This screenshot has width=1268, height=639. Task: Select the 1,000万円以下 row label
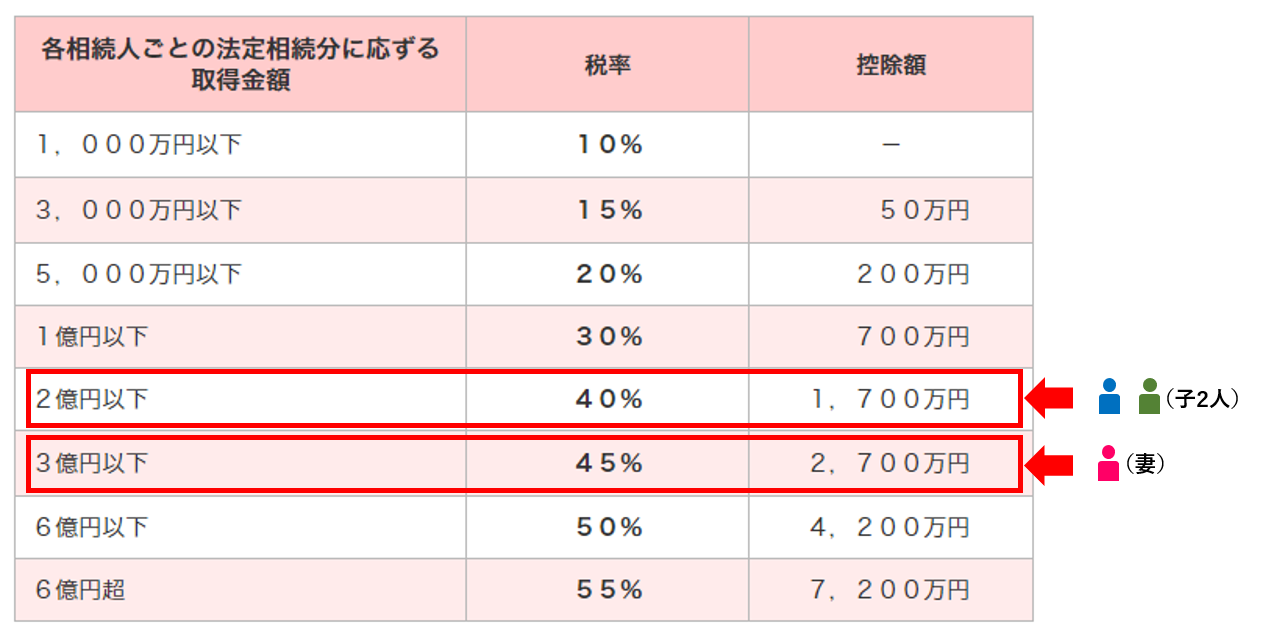click(139, 145)
